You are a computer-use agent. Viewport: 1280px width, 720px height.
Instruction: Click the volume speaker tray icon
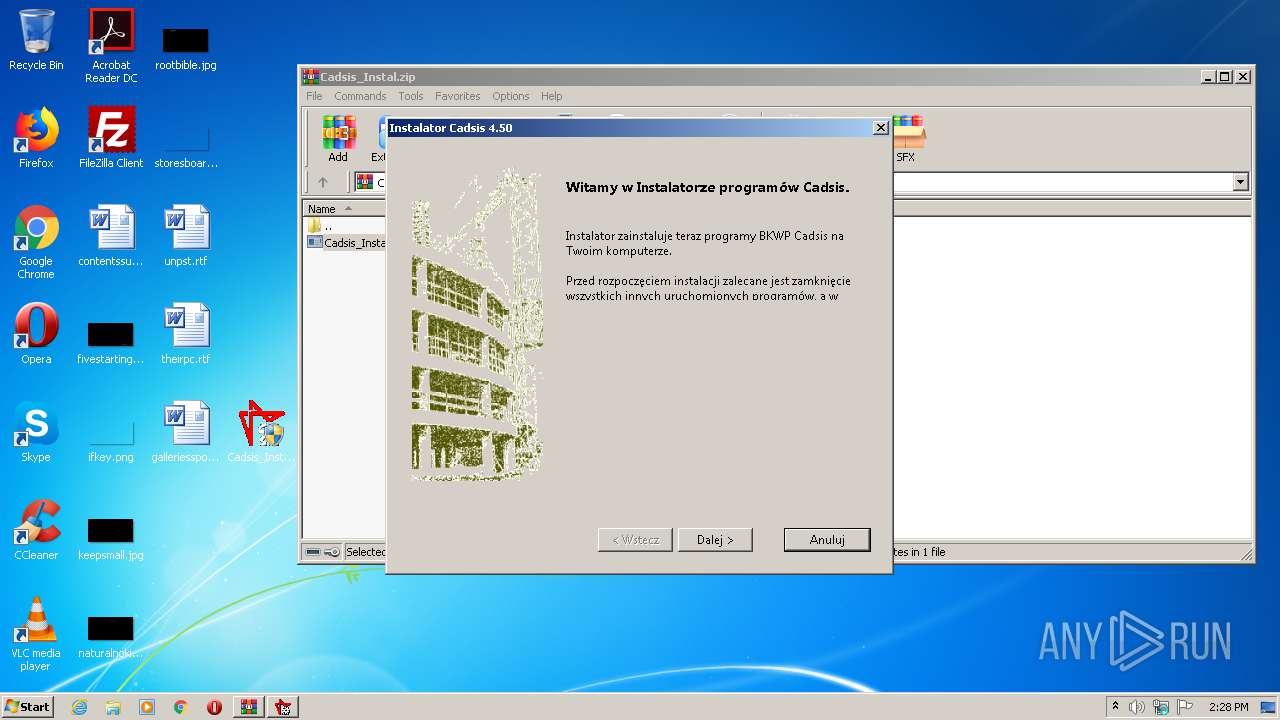click(x=1137, y=707)
